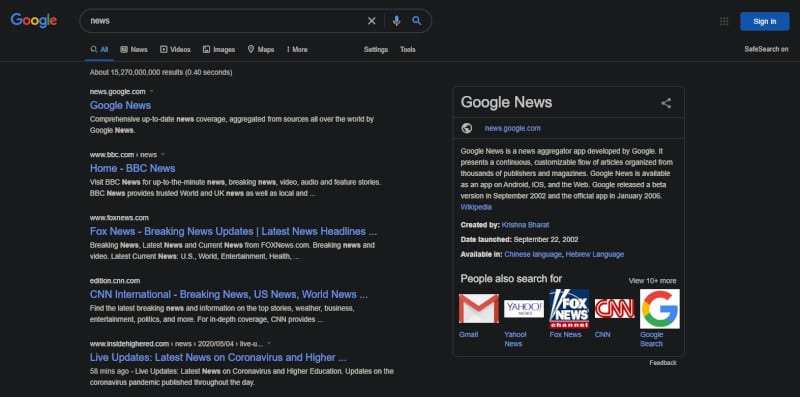Open the Chinese language link

533,254
